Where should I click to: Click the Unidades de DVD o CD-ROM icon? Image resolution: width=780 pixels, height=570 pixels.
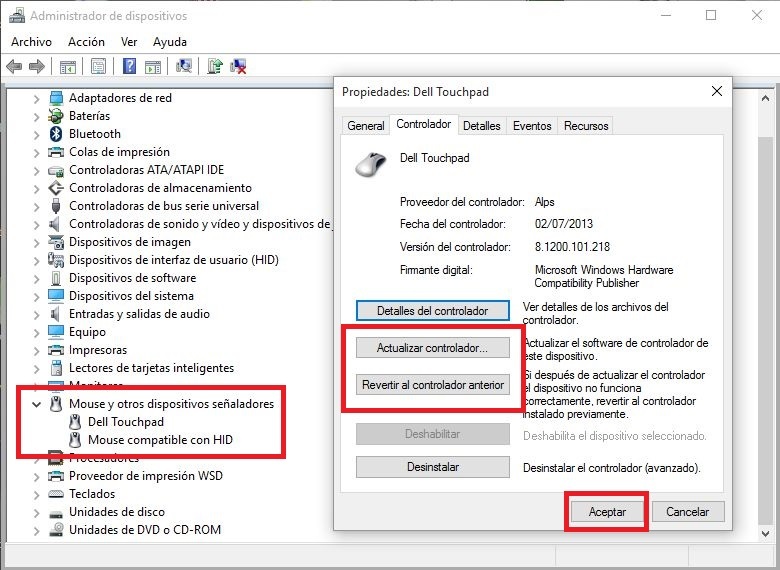pyautogui.click(x=56, y=530)
